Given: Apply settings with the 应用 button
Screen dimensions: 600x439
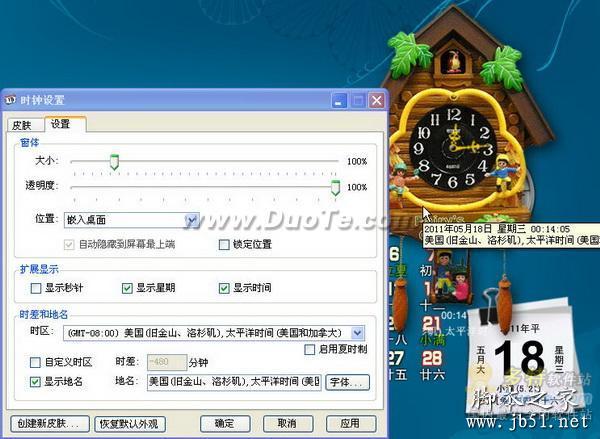Looking at the screenshot, I should coord(351,423).
